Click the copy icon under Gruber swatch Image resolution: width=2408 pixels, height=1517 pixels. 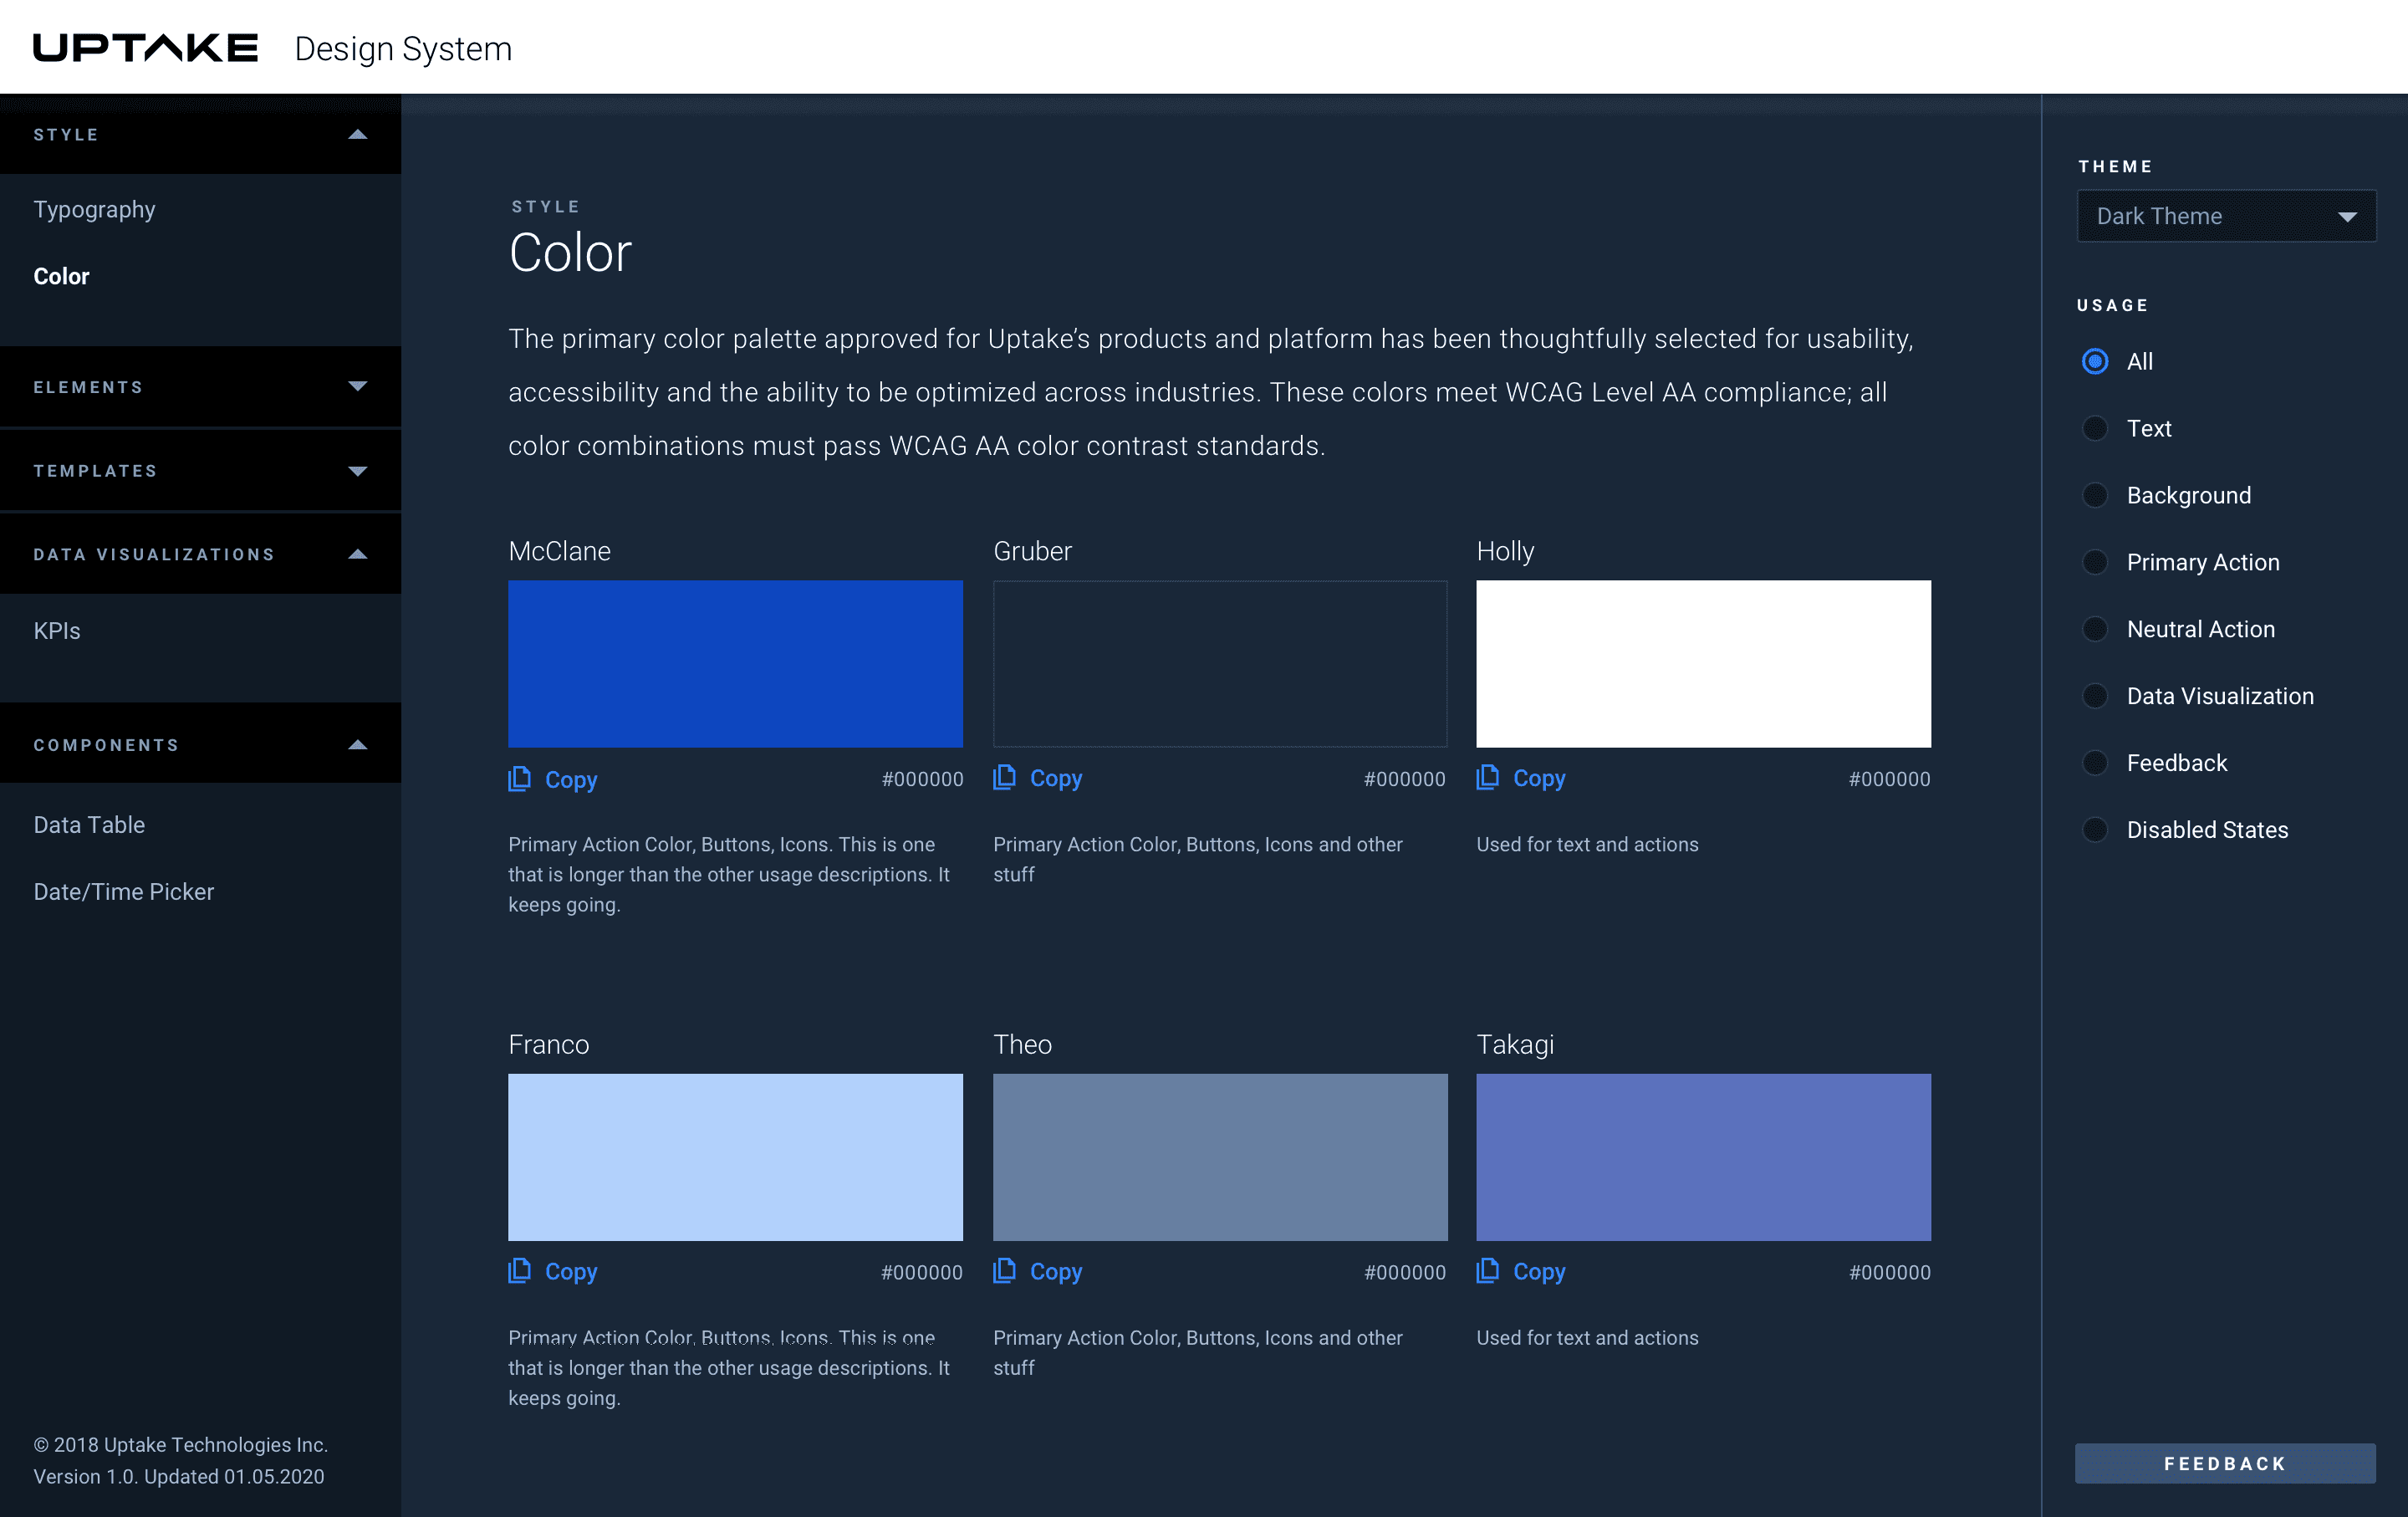1004,777
